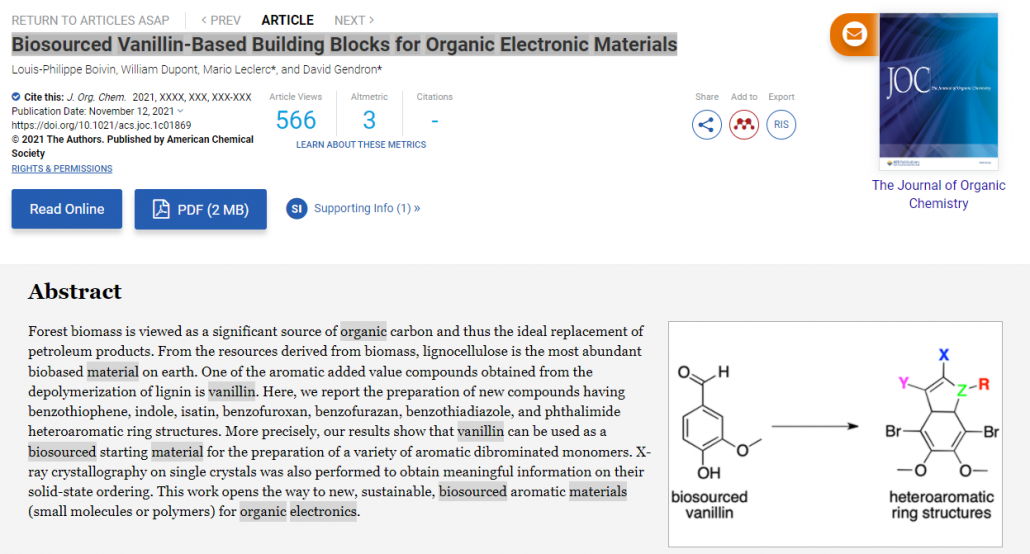Add article to Mendeley via red icon

[744, 125]
